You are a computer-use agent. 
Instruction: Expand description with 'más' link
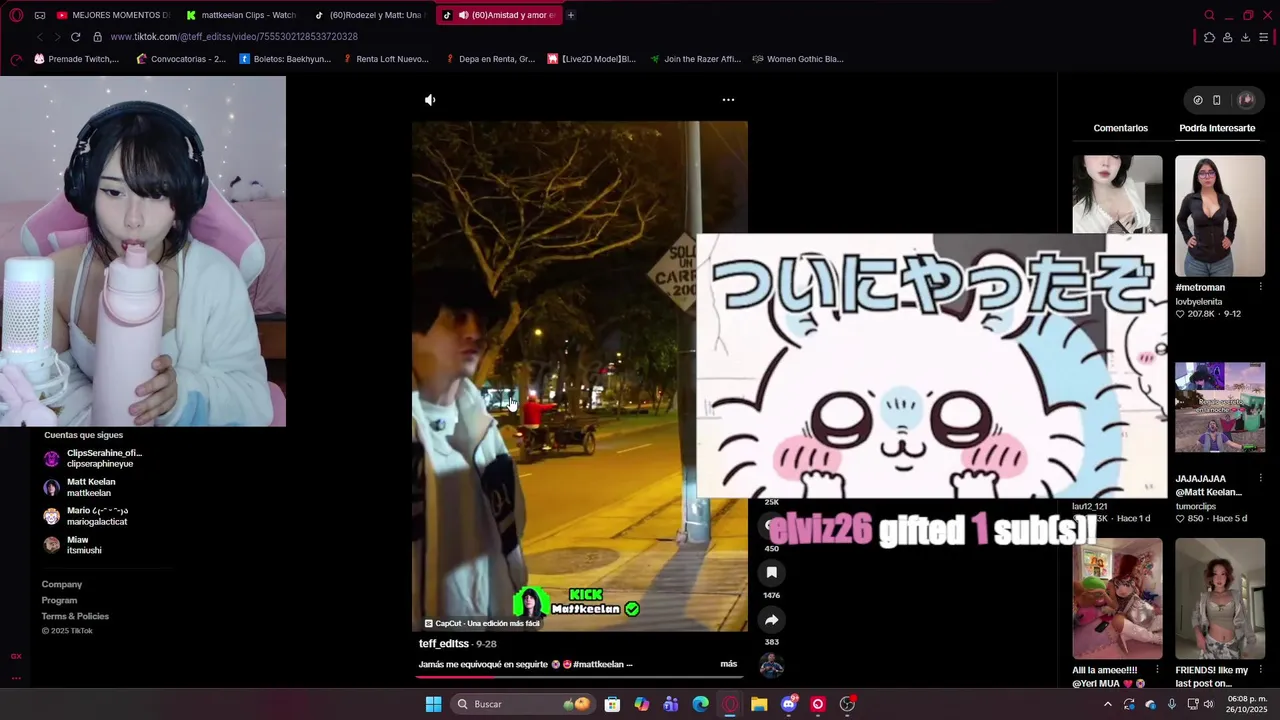pos(728,664)
